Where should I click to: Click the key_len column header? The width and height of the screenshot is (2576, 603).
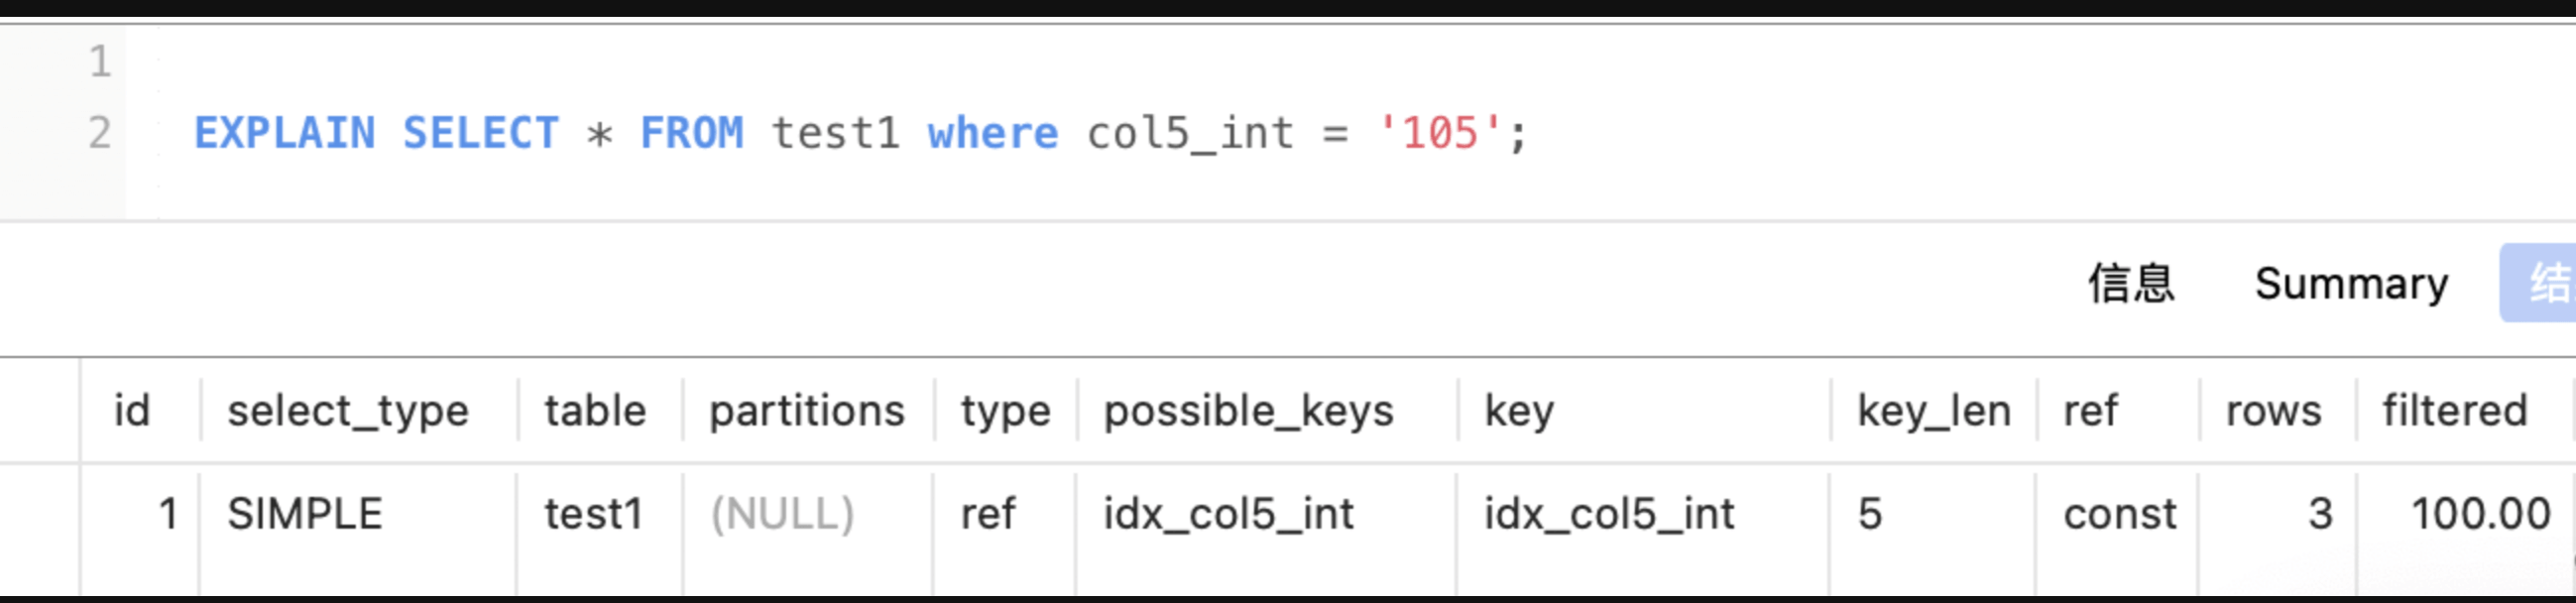click(1933, 411)
